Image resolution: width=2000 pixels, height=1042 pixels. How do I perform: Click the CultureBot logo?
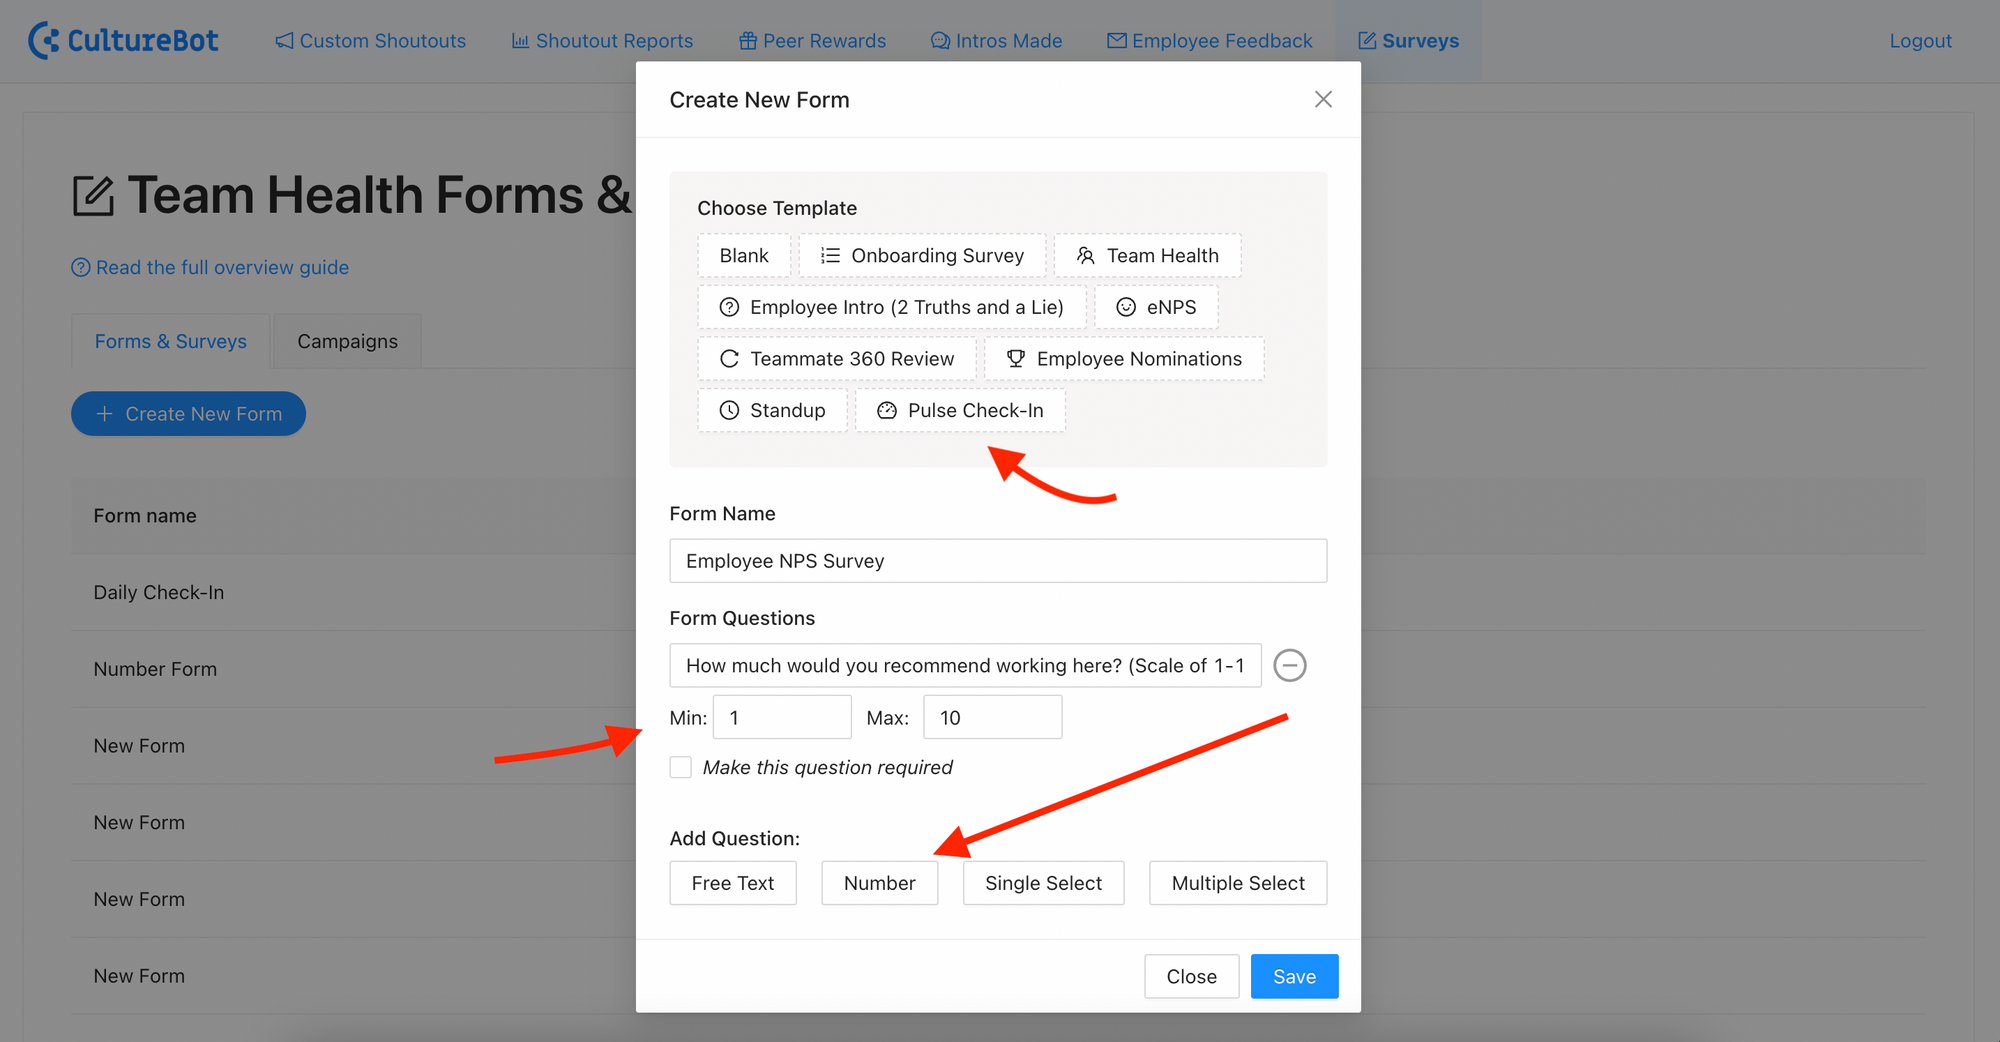(x=123, y=41)
